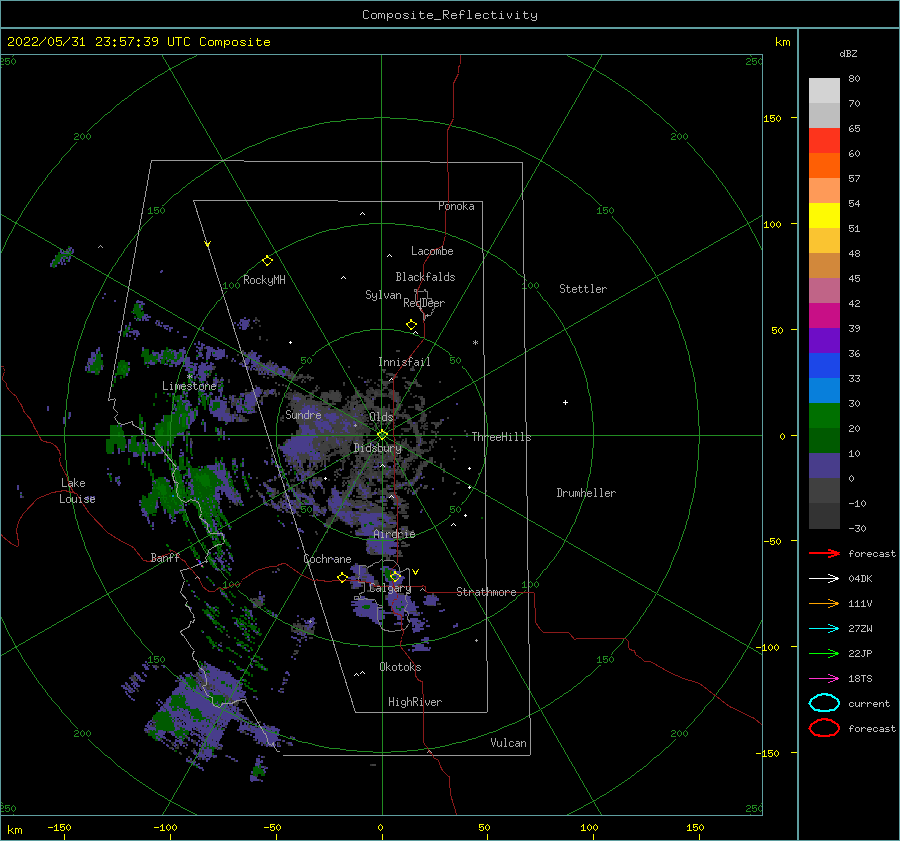Select the orange 111V arrow legend icon
The height and width of the screenshot is (841, 900).
(x=824, y=603)
